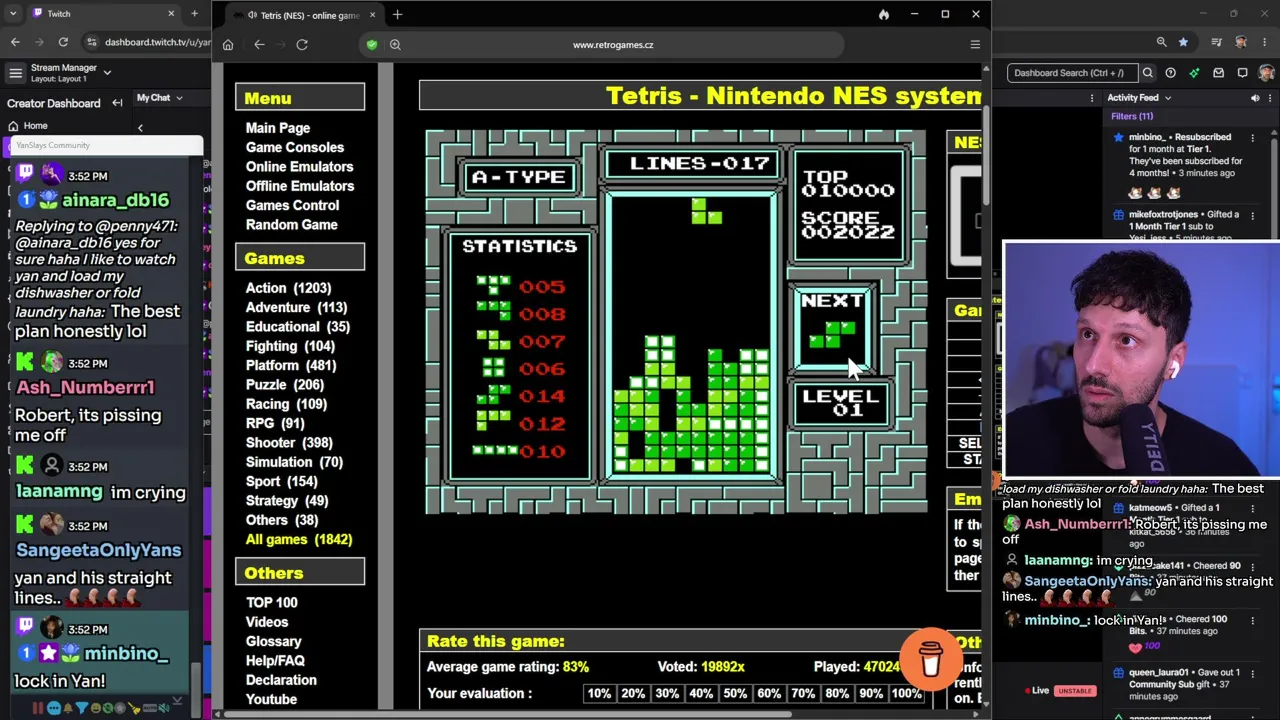Click the green shield security icon
This screenshot has height=720, width=1280.
[x=372, y=45]
